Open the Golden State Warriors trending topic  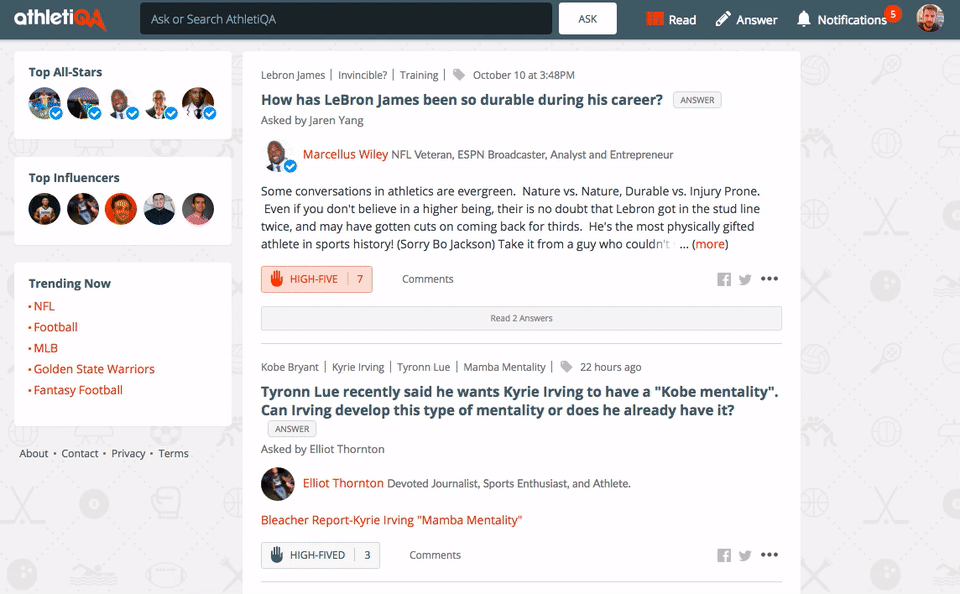[94, 369]
